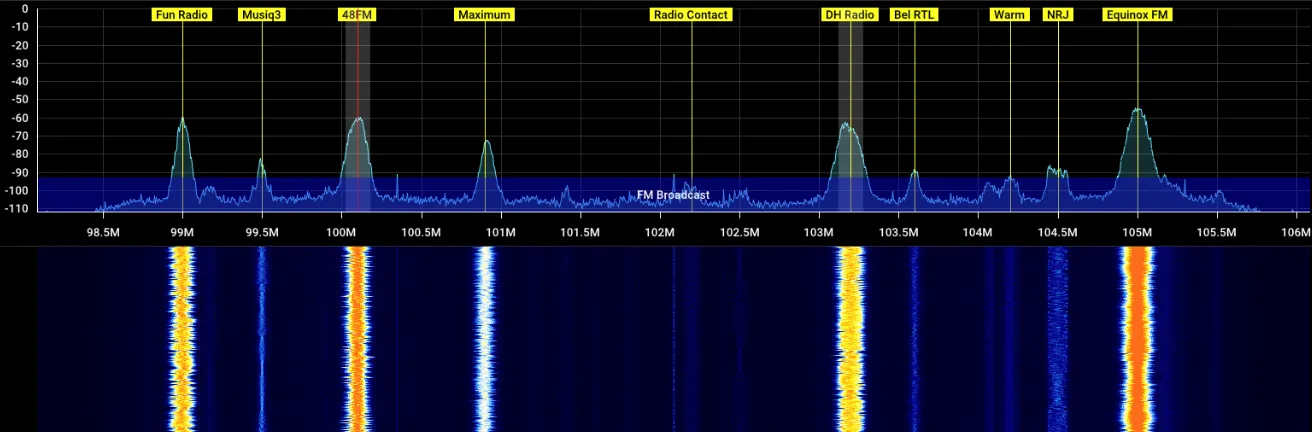Tune to the 48FM bookmark label
This screenshot has height=432, width=1312.
(357, 15)
